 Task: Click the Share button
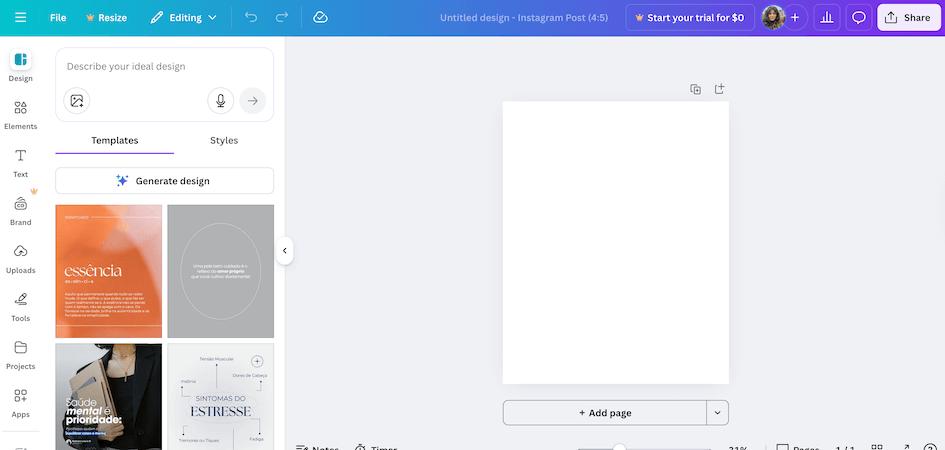coord(909,17)
